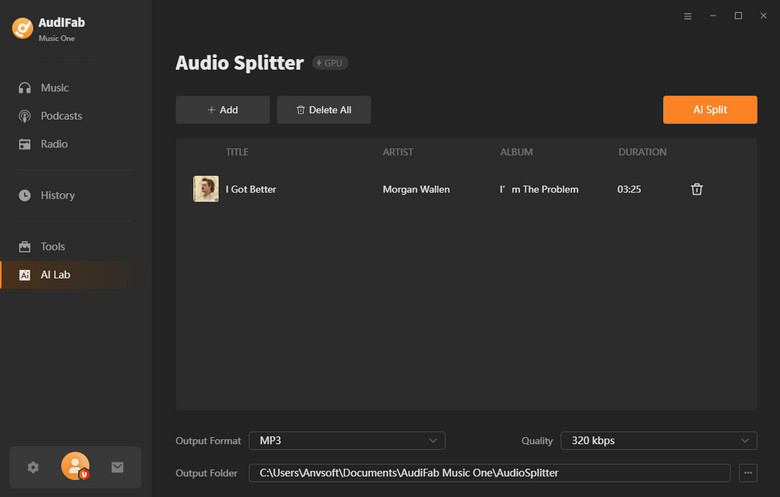Browse for output folder with ellipsis button
Viewport: 780px width, 497px height.
click(x=748, y=473)
